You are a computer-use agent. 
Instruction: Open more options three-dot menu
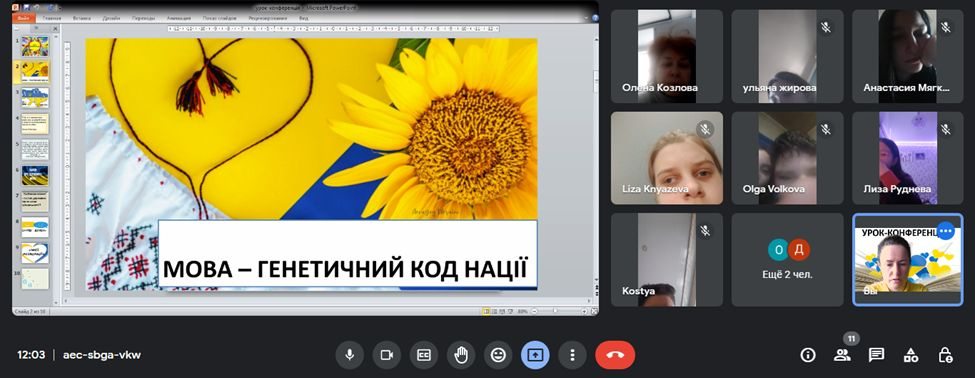click(572, 355)
